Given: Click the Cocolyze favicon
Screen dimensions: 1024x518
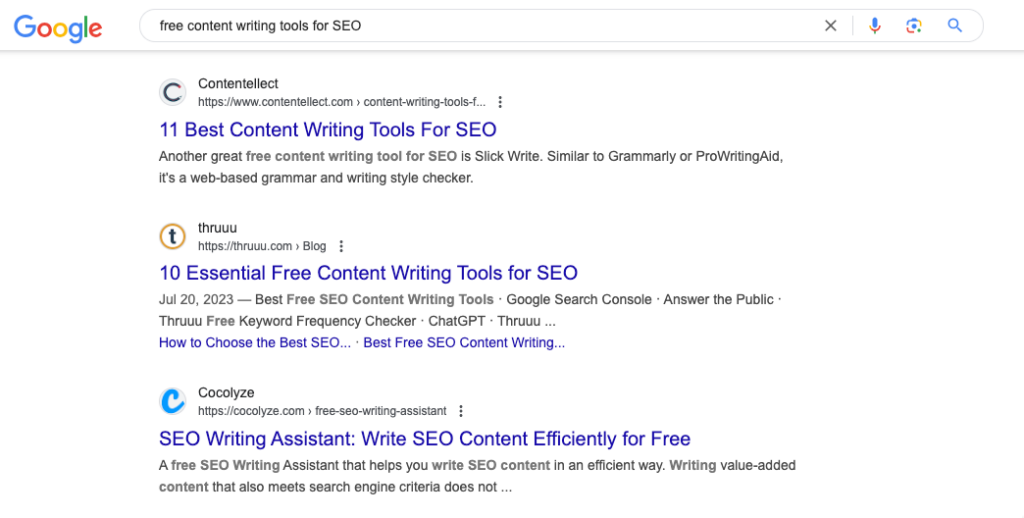Looking at the screenshot, I should (x=173, y=401).
